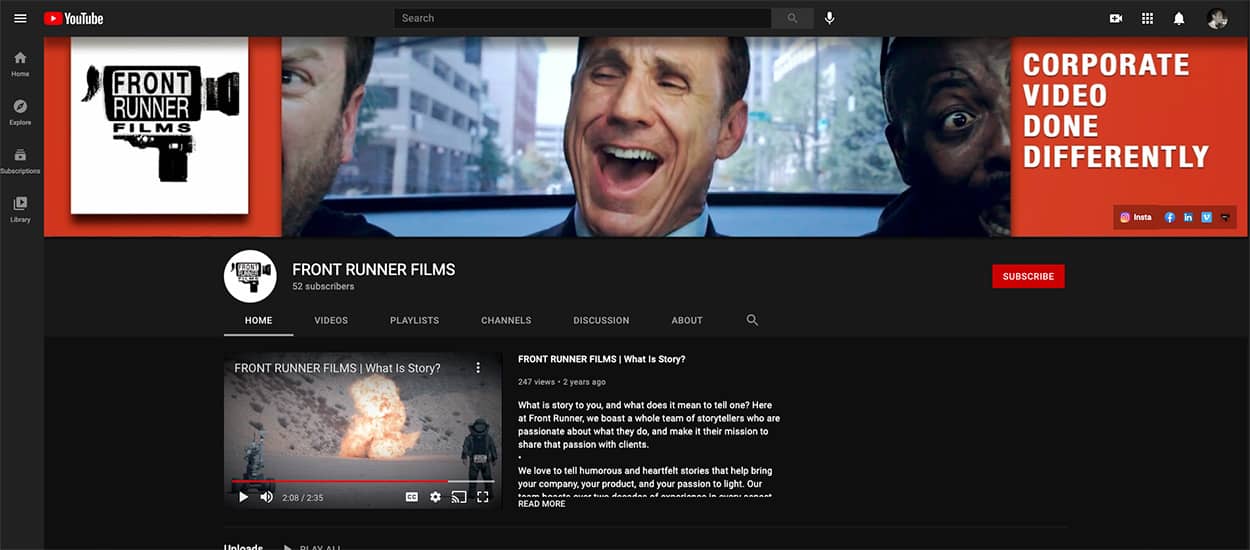
Task: Click the 247 views text
Action: [x=536, y=382]
